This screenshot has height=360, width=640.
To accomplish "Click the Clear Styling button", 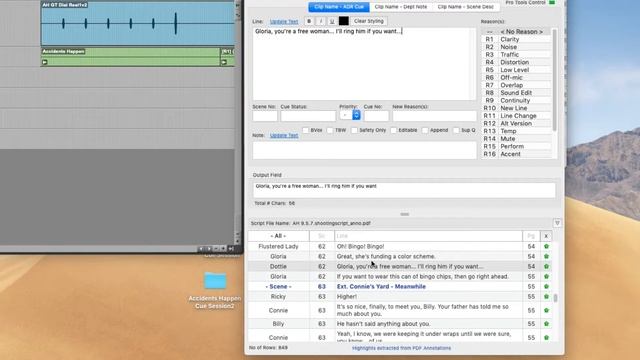I will [369, 21].
